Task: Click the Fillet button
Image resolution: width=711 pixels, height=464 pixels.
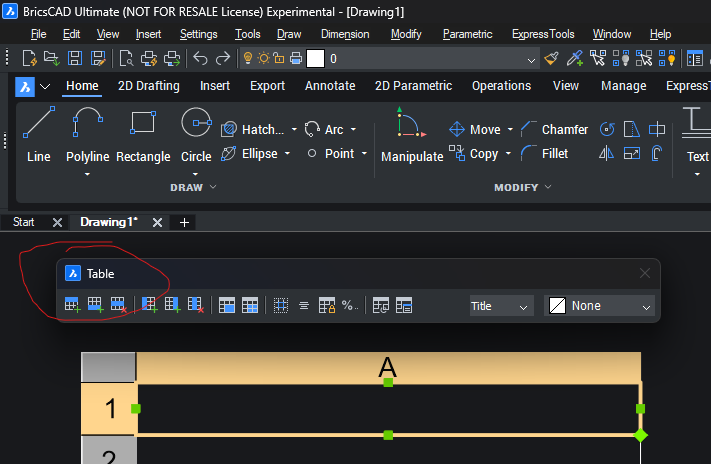Action: coord(545,154)
